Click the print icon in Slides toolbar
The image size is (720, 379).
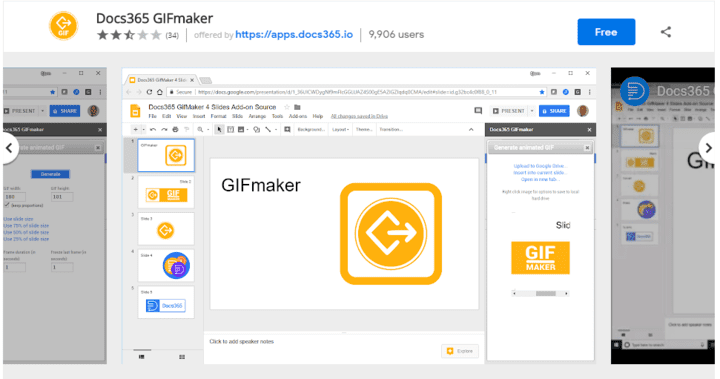[175, 130]
